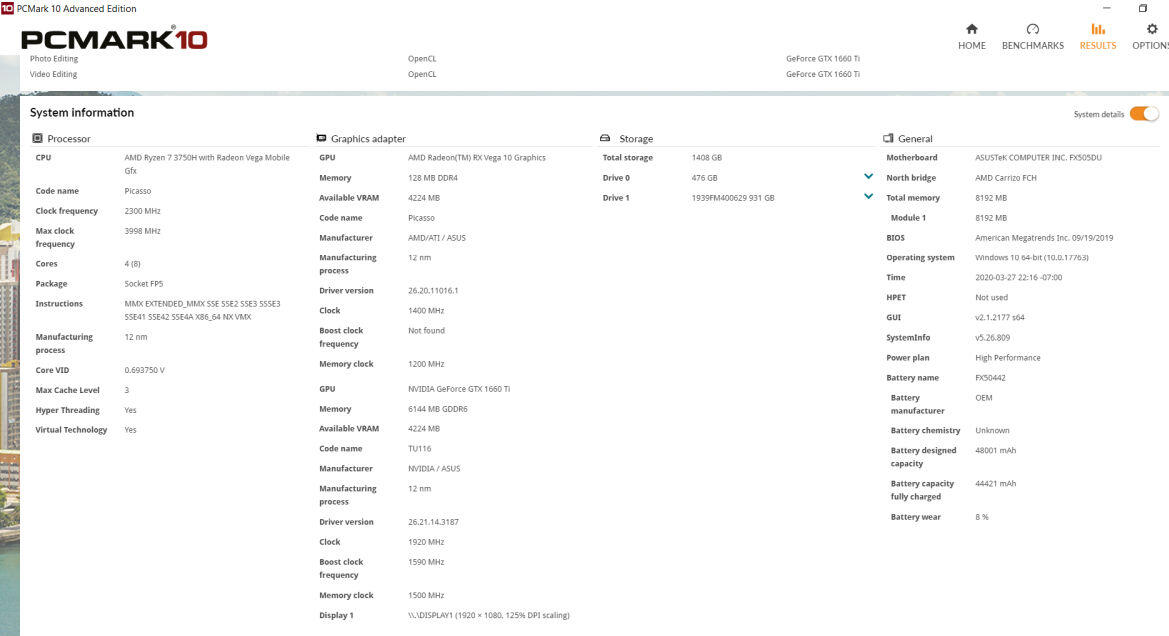Select SystemInfo version 'v5.26.809'

click(993, 338)
